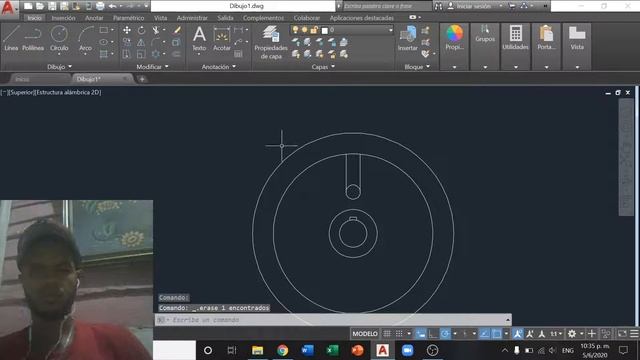The height and width of the screenshot is (360, 640).
Task: Switch to the Inserción ribbon tab
Action: (x=63, y=18)
